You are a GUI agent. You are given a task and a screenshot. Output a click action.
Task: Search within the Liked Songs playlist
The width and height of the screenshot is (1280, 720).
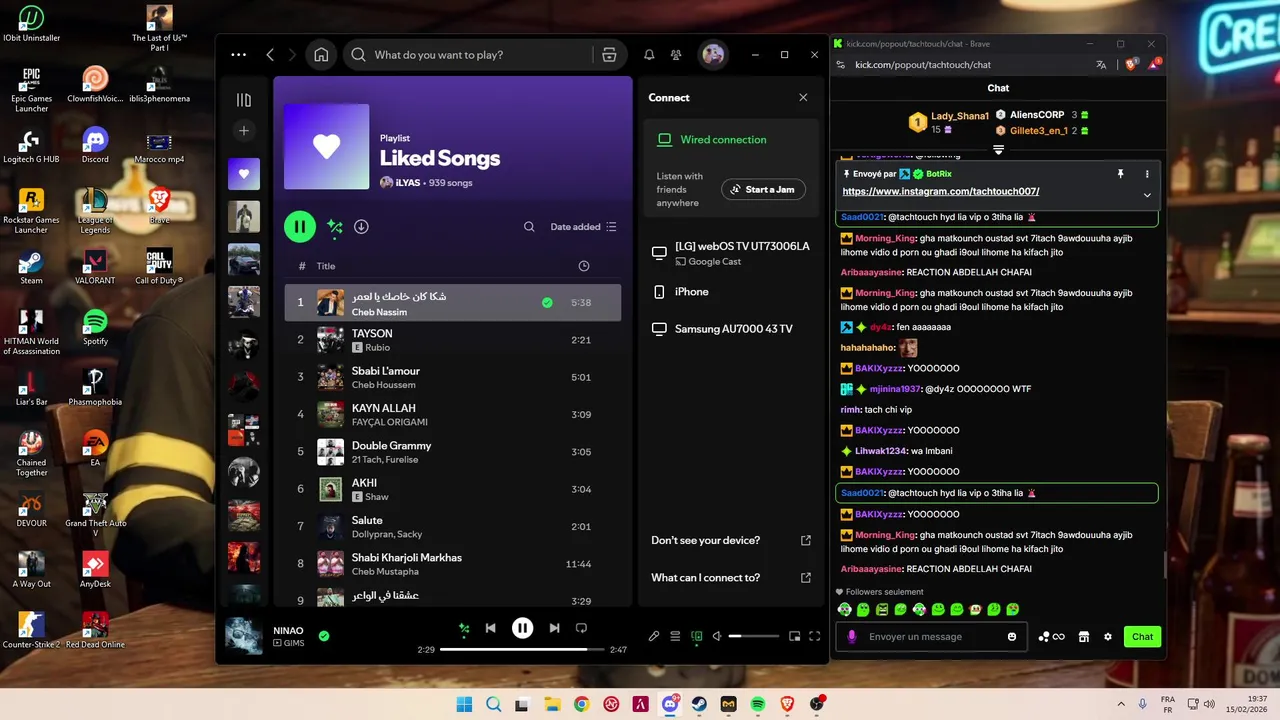pos(529,227)
